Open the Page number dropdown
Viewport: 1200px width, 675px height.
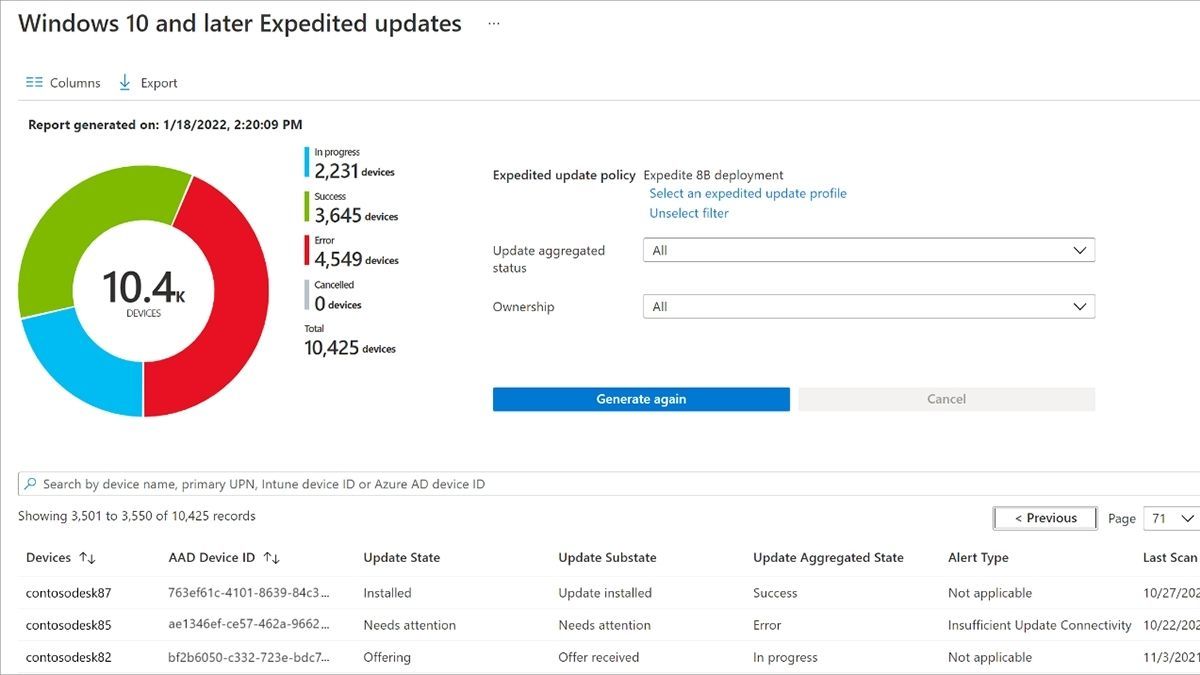(x=1171, y=518)
